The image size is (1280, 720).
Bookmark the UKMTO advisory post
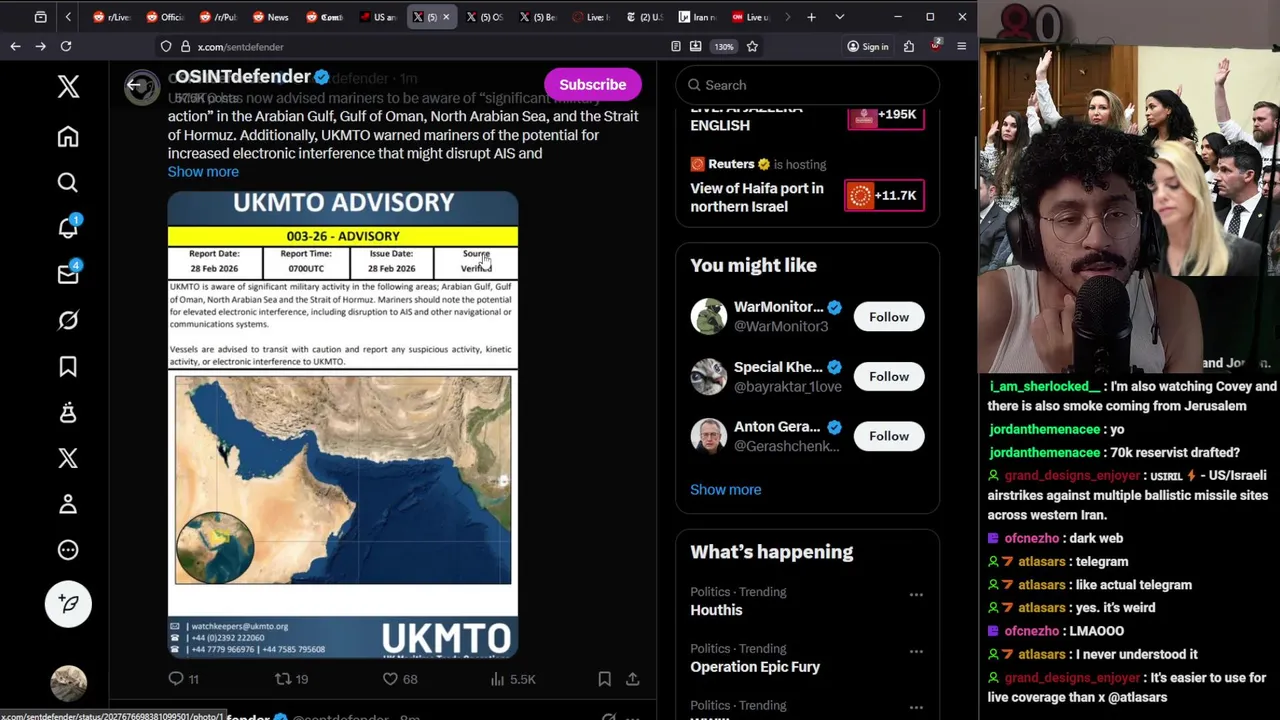pyautogui.click(x=604, y=679)
